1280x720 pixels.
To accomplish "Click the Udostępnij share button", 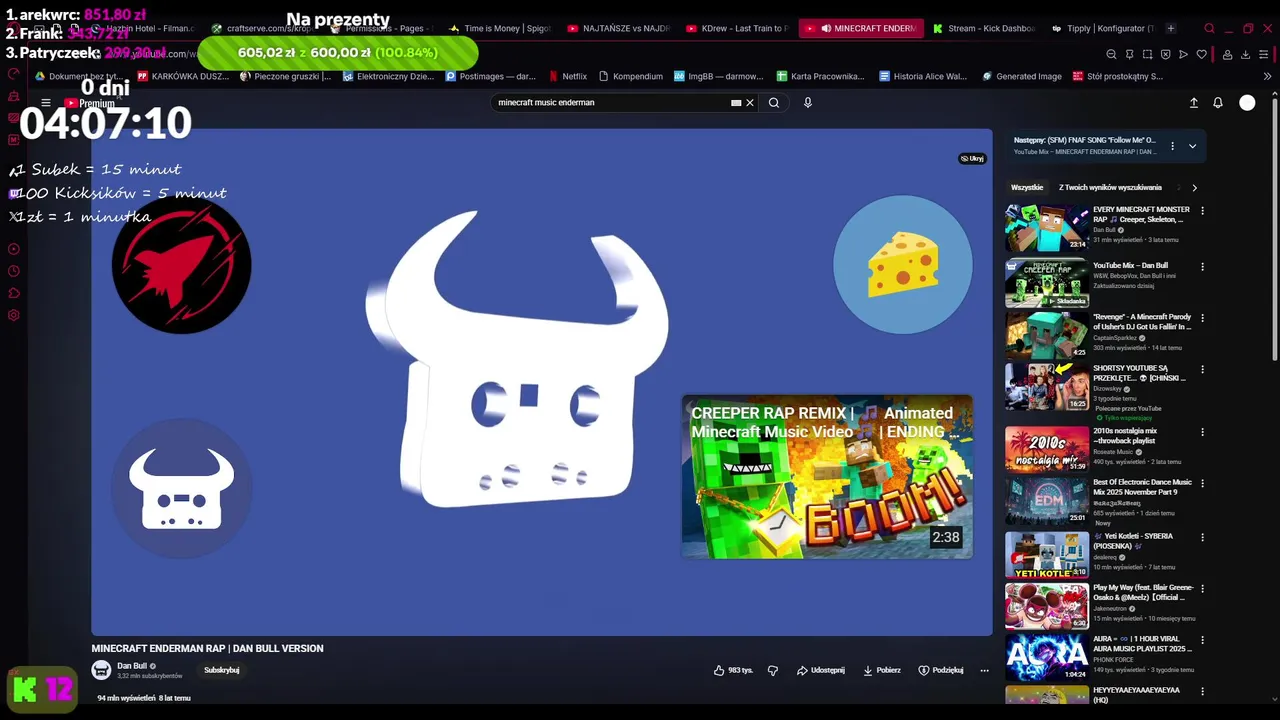I will click(x=821, y=670).
